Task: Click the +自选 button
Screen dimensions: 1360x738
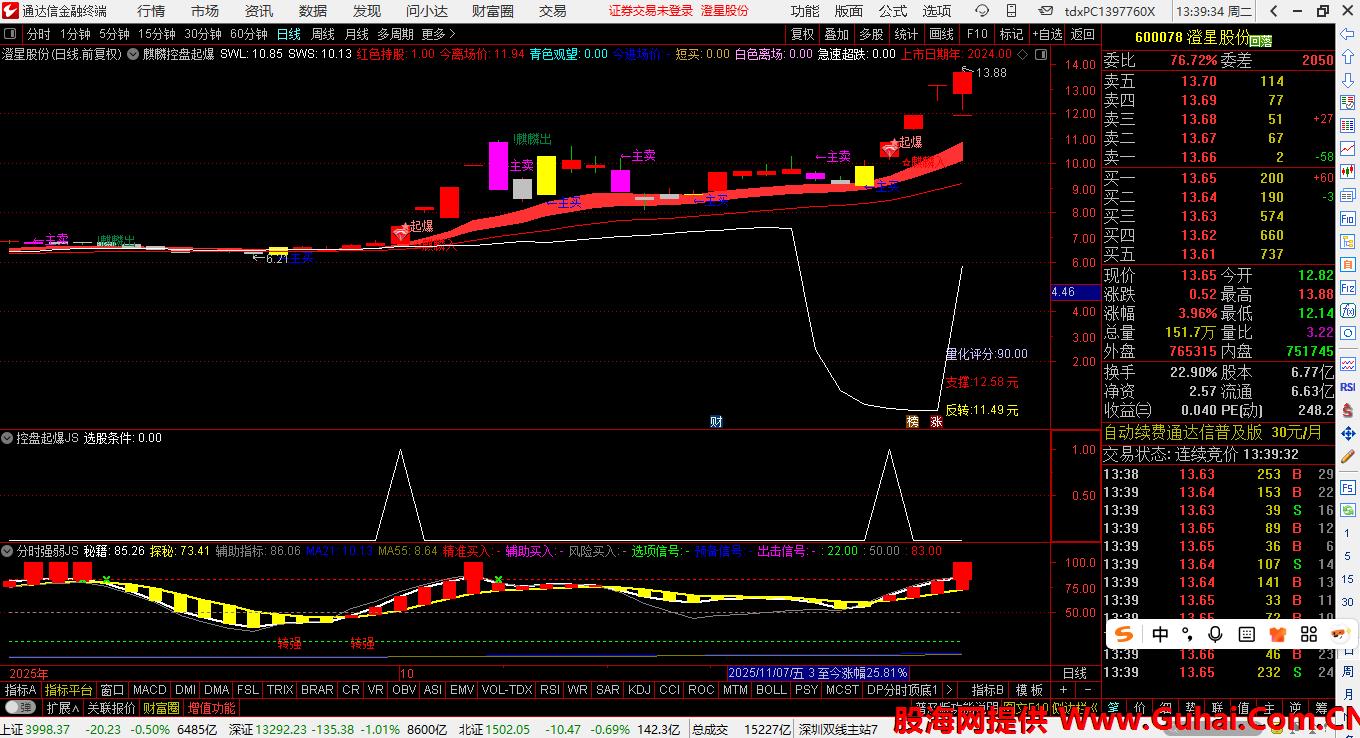Action: click(1047, 34)
